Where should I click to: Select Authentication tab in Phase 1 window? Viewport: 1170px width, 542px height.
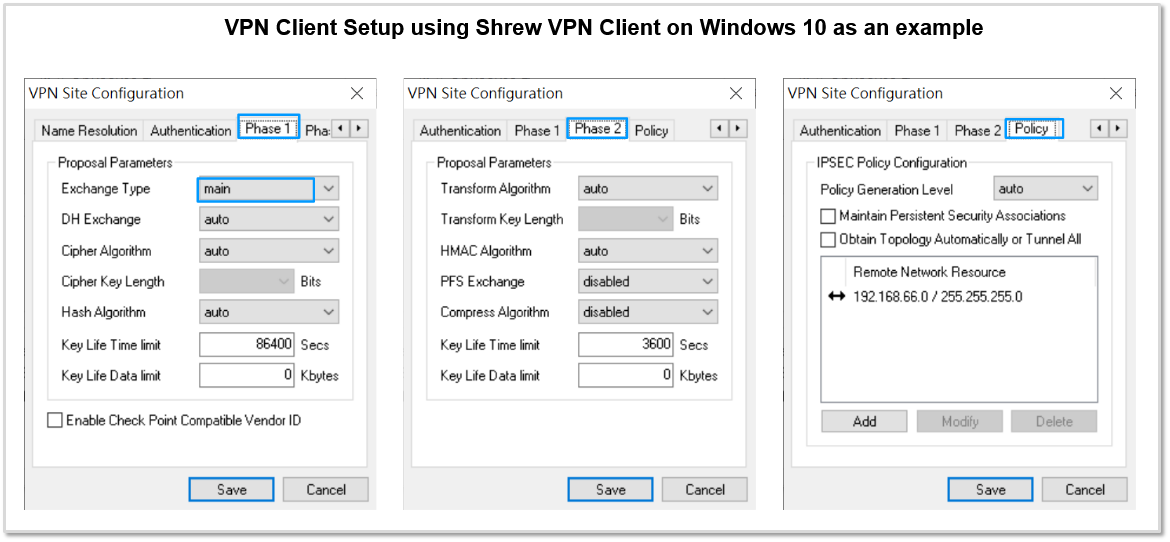click(x=191, y=131)
